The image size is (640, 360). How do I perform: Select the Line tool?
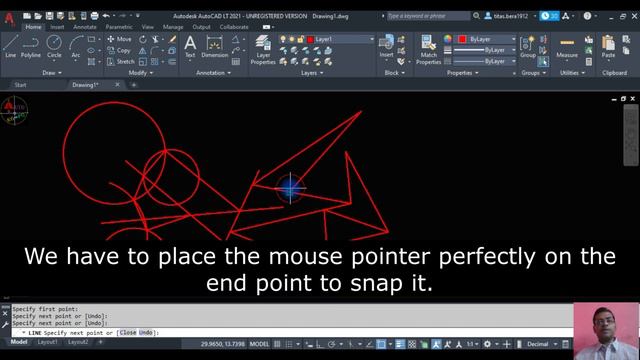coord(11,46)
